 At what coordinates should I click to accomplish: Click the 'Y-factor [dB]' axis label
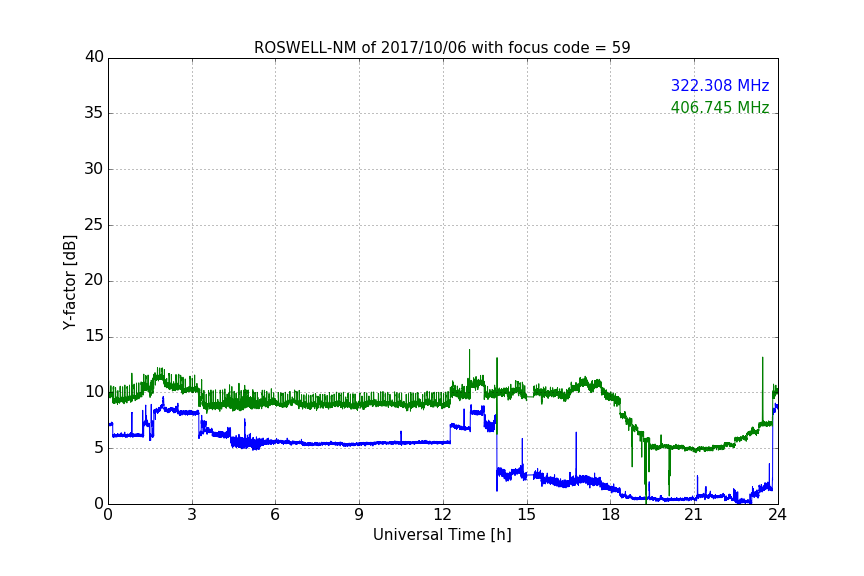click(70, 283)
